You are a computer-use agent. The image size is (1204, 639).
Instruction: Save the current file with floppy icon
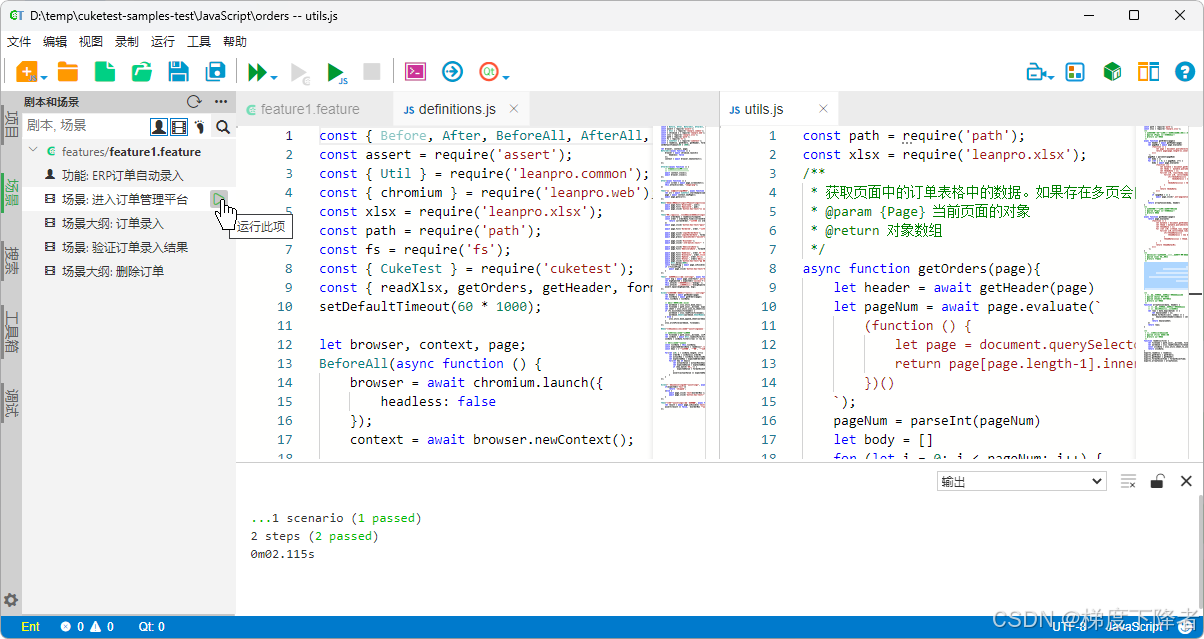pos(178,72)
